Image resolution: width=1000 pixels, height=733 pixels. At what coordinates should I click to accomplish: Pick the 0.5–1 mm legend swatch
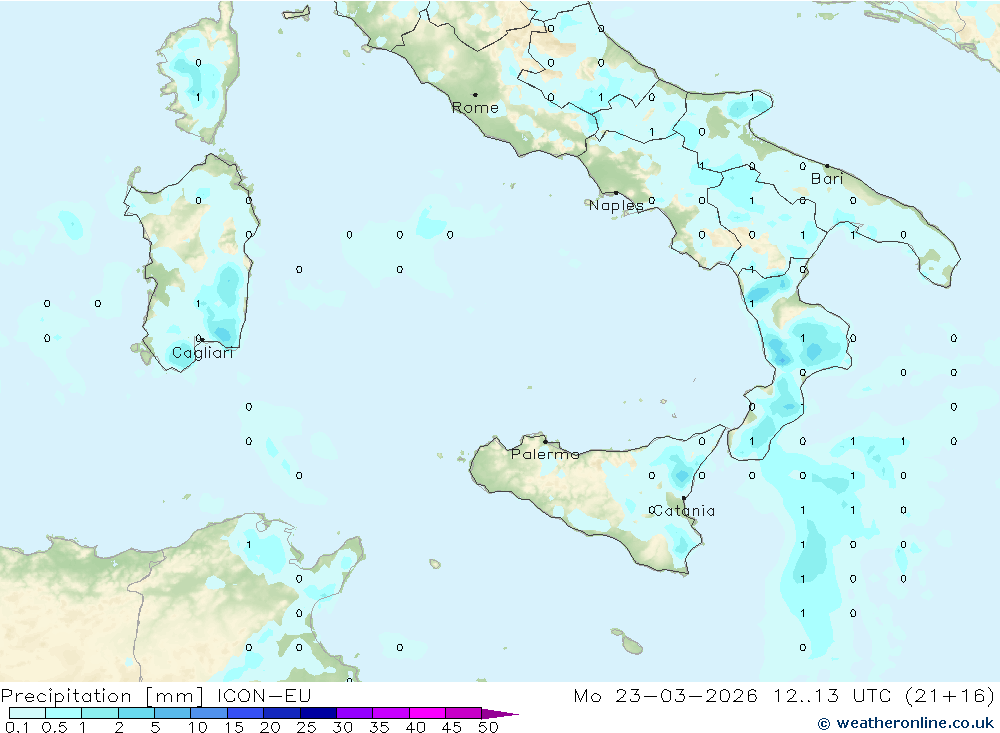pyautogui.click(x=64, y=713)
